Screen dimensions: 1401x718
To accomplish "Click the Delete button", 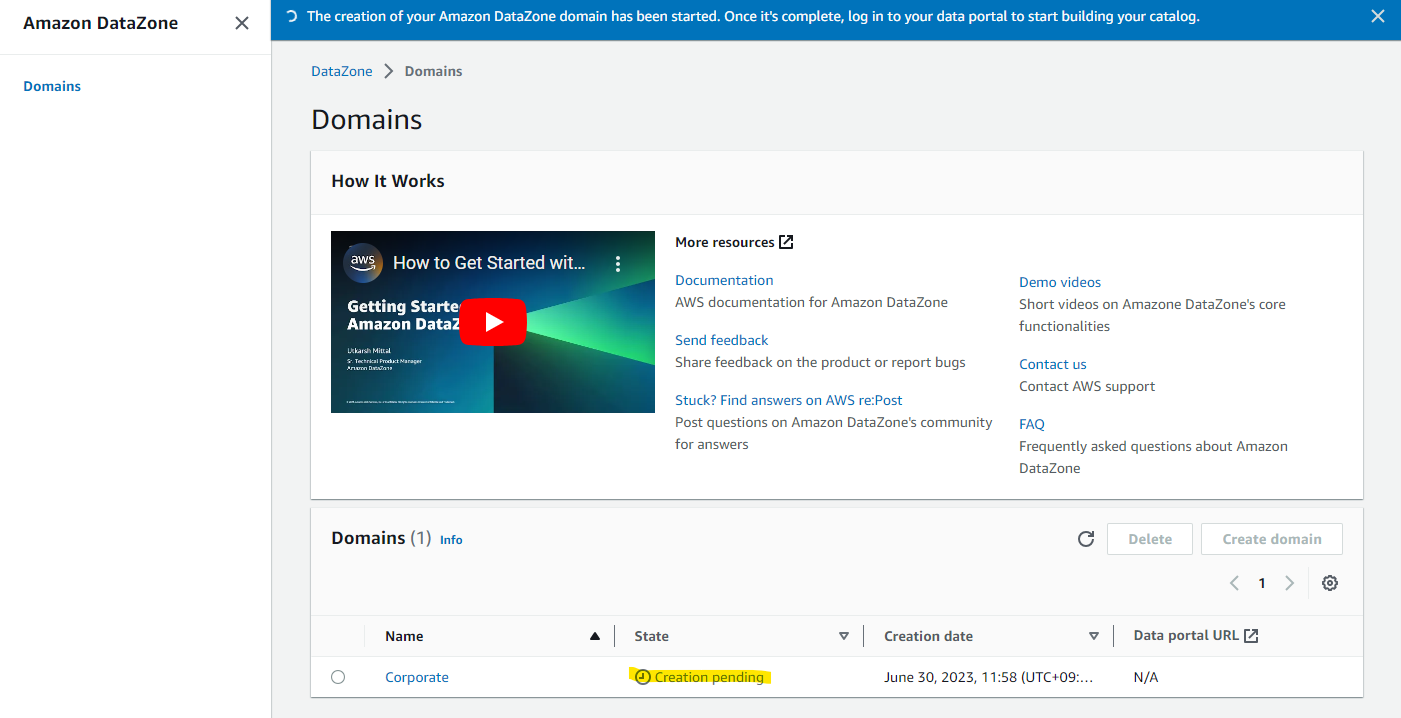I will pyautogui.click(x=1150, y=539).
